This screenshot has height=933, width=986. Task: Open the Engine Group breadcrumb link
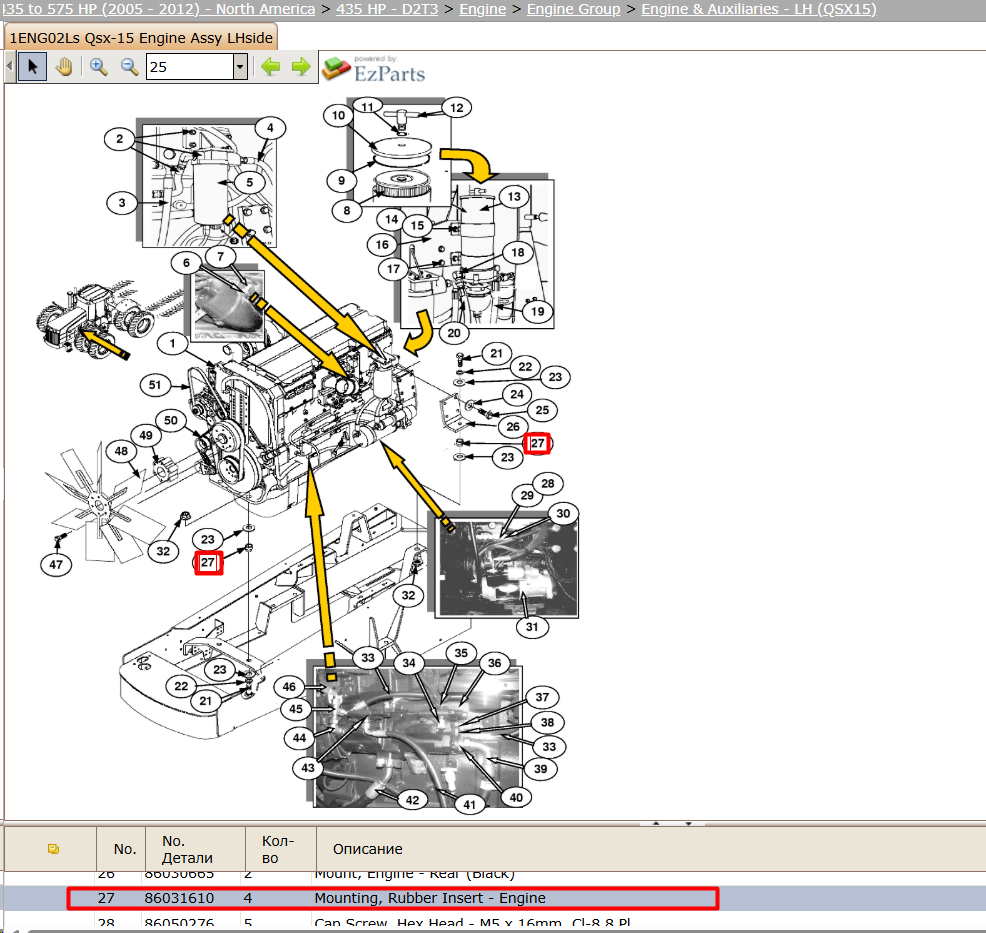[x=573, y=9]
